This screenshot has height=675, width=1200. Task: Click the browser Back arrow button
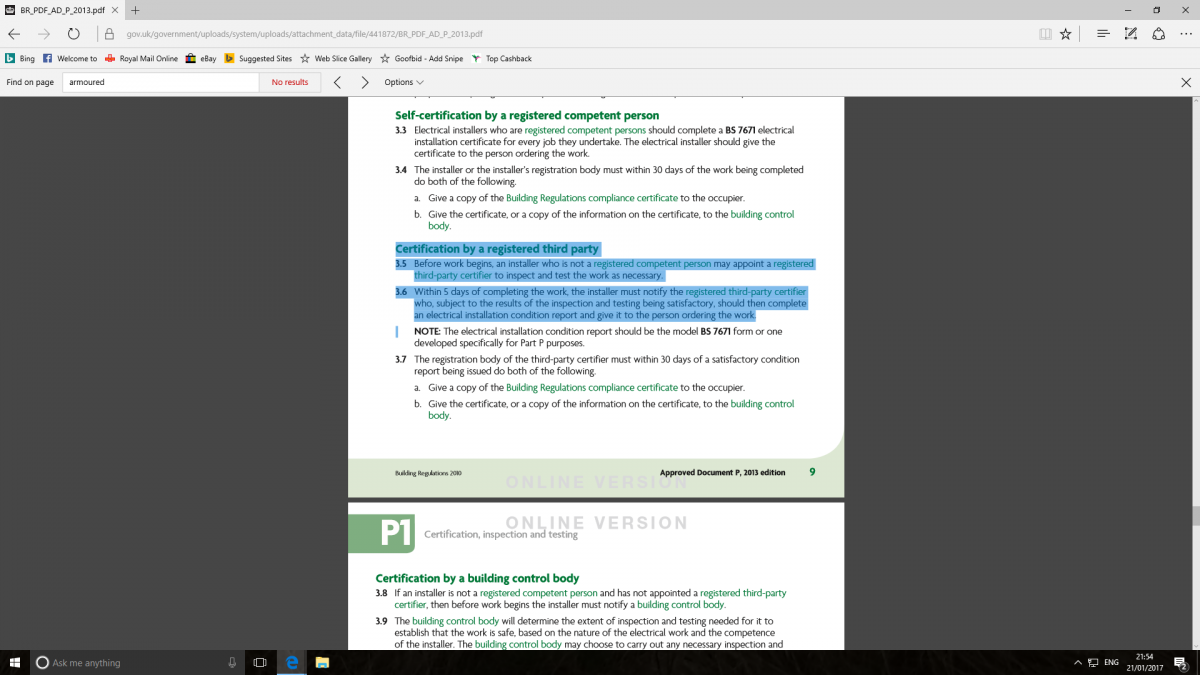14,33
